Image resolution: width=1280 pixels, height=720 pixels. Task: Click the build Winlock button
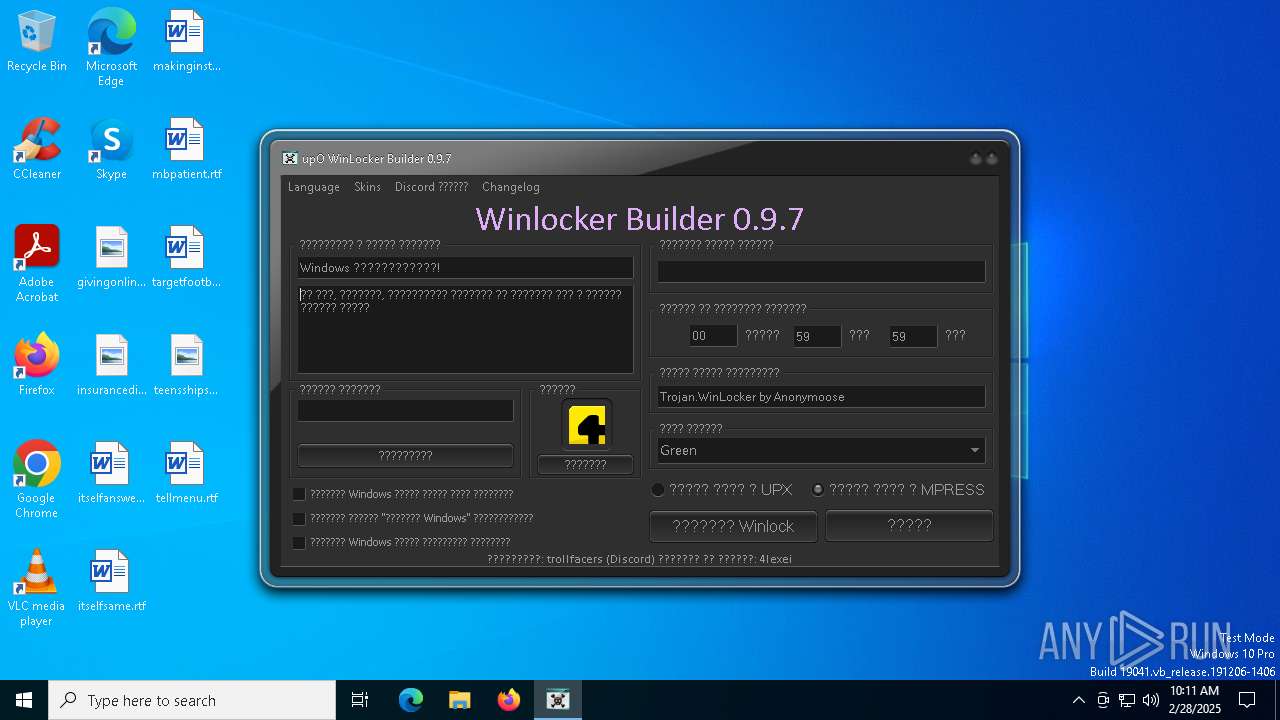pyautogui.click(x=733, y=526)
